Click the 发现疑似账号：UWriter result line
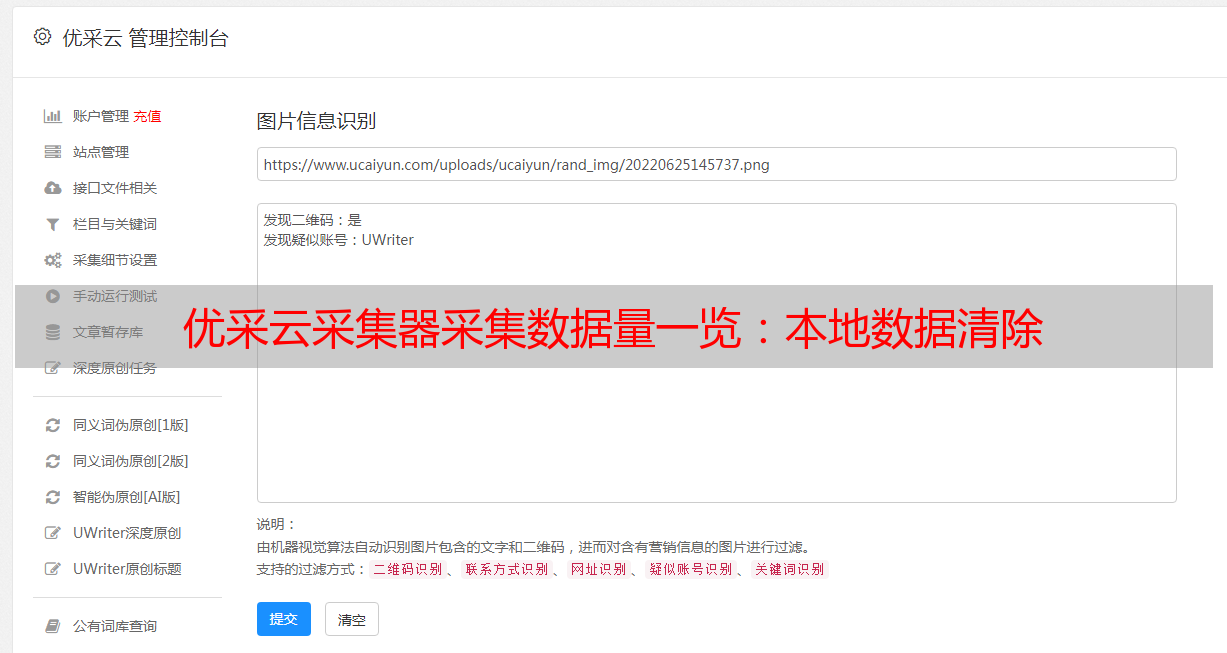 point(339,240)
